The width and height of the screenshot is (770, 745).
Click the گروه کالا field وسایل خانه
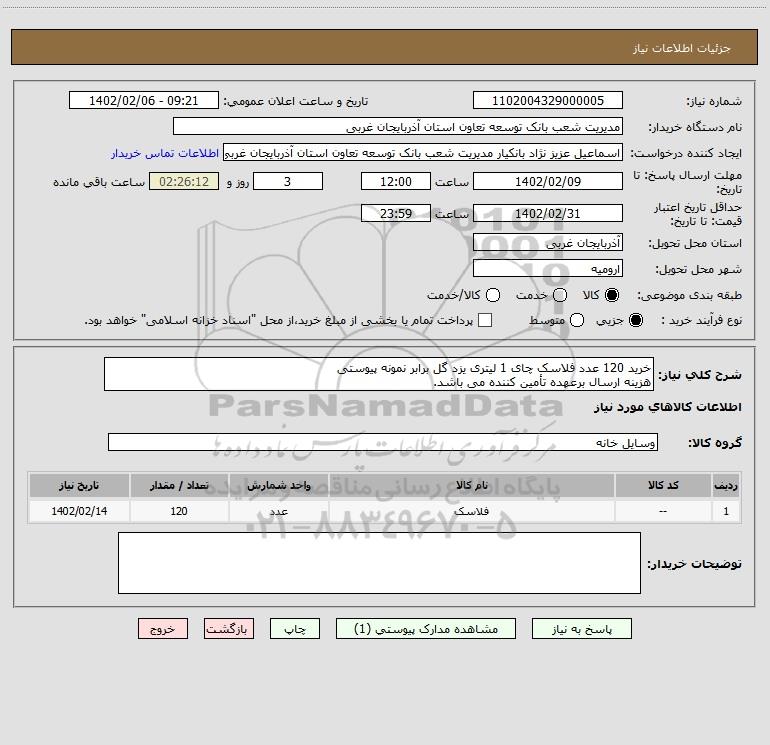pyautogui.click(x=383, y=442)
